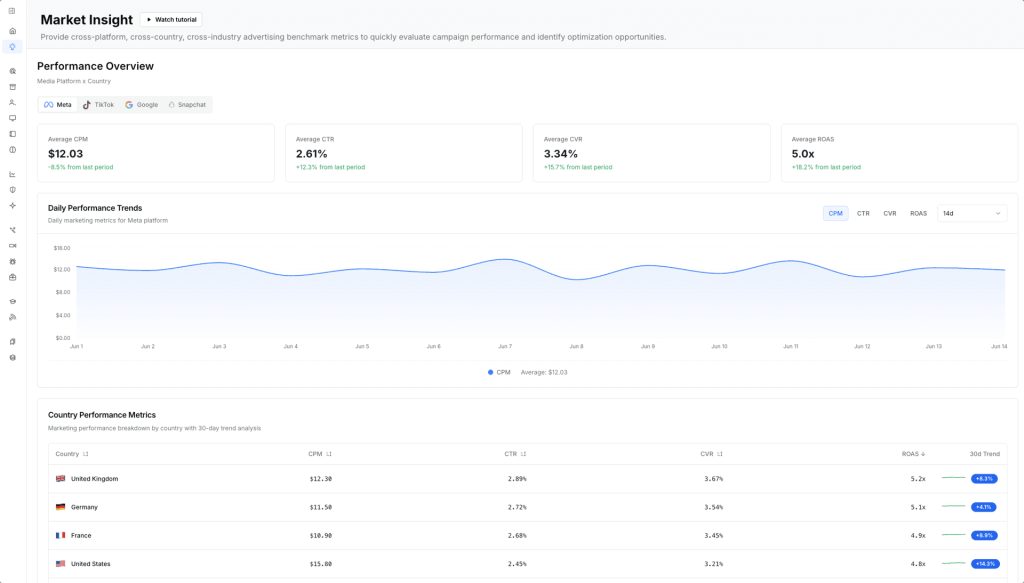Select CTR metric in Daily Performance Trends

(x=863, y=213)
